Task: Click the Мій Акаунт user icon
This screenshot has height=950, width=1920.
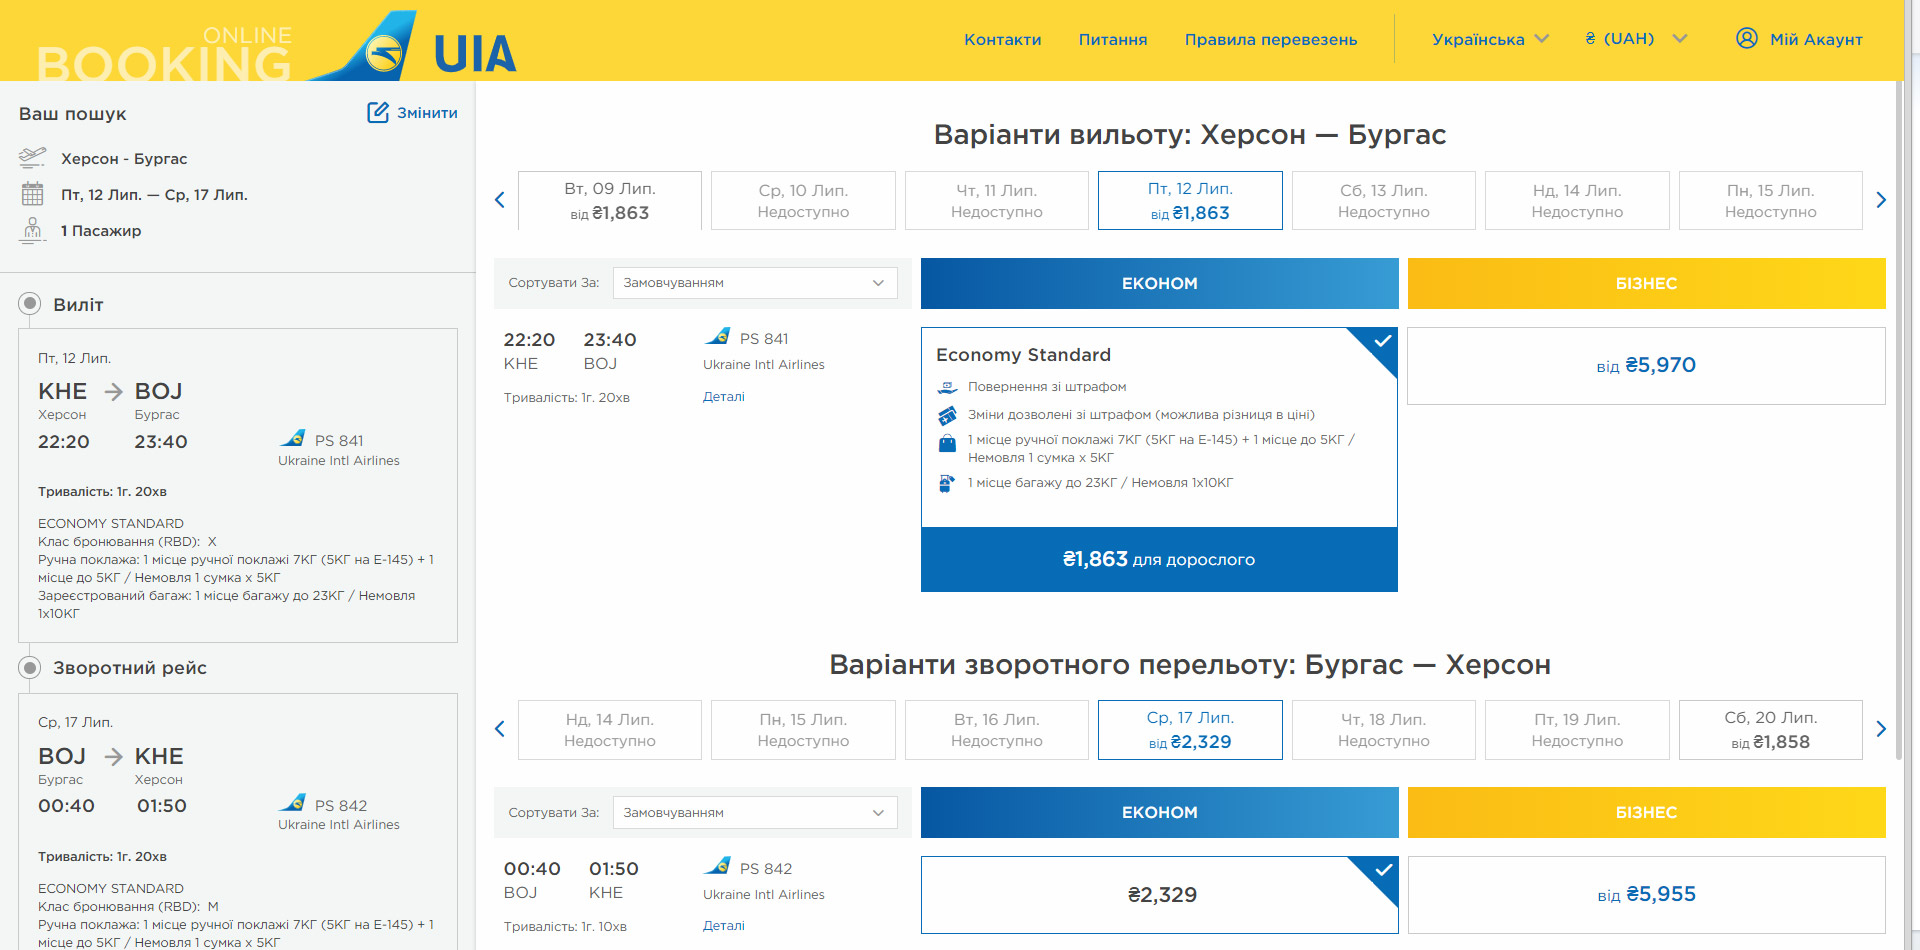Action: (x=1746, y=38)
